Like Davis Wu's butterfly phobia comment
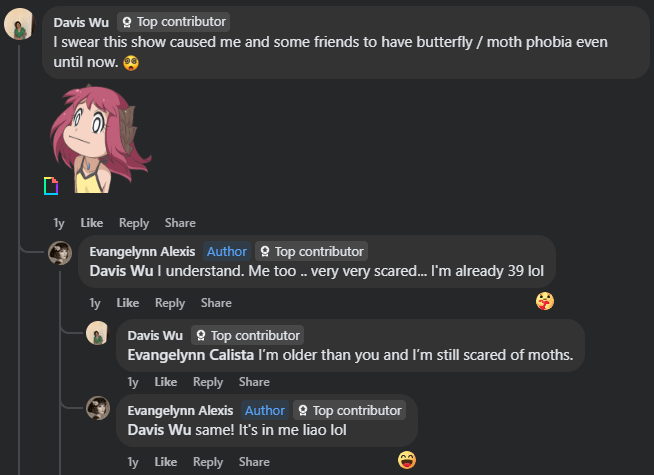 [x=91, y=223]
